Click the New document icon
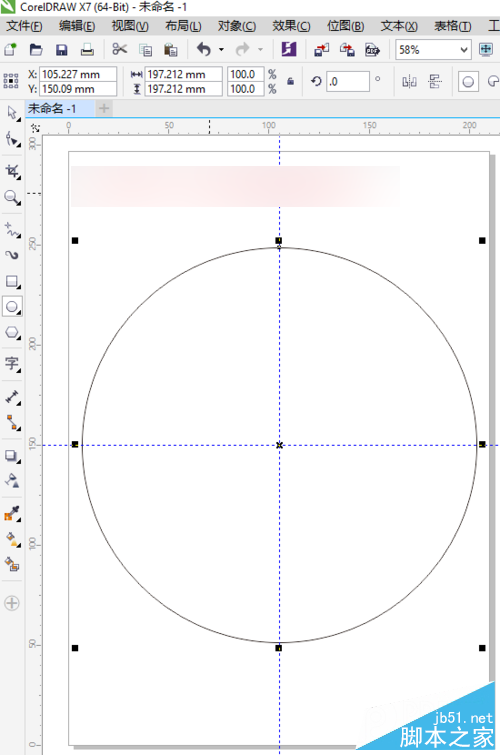The image size is (500, 755). click(x=10, y=50)
